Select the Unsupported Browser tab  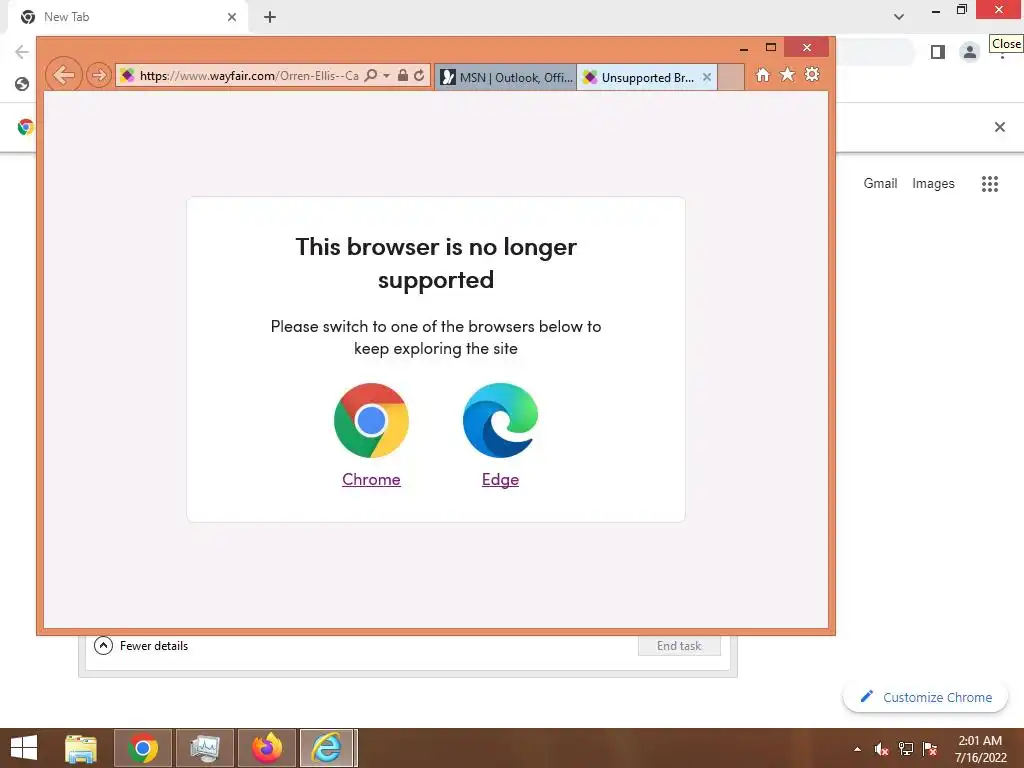(x=647, y=77)
